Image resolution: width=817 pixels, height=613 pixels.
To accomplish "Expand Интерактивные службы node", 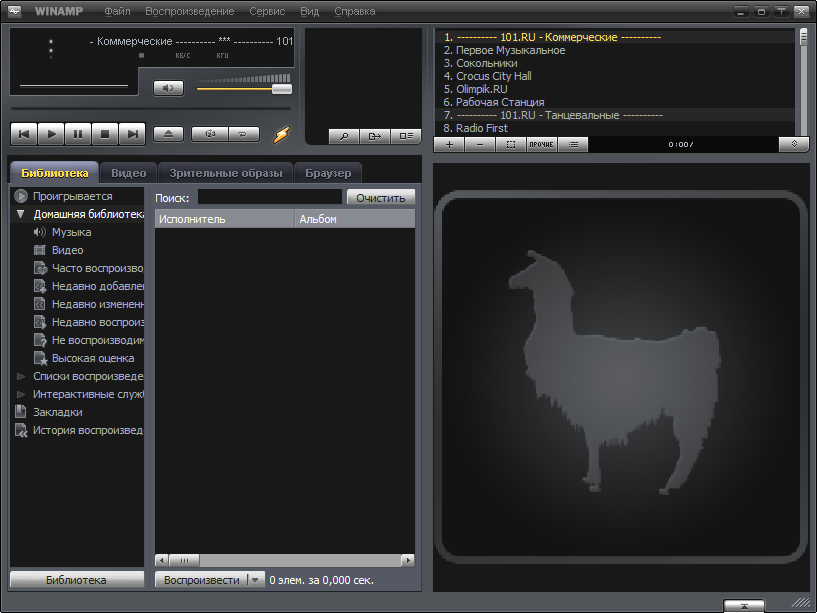I will pyautogui.click(x=21, y=394).
